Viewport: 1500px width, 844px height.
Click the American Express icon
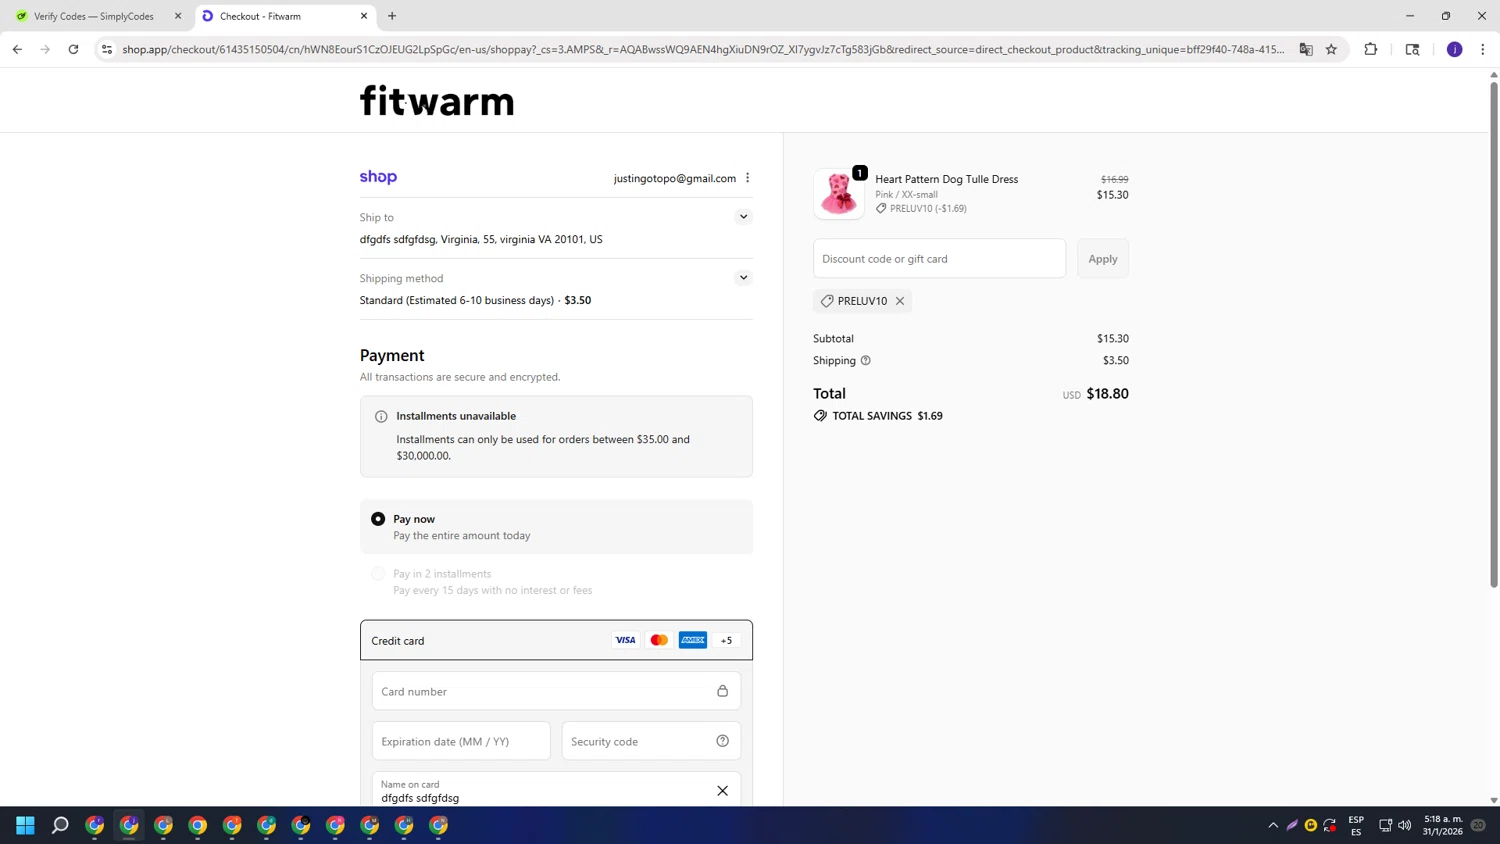click(x=693, y=640)
